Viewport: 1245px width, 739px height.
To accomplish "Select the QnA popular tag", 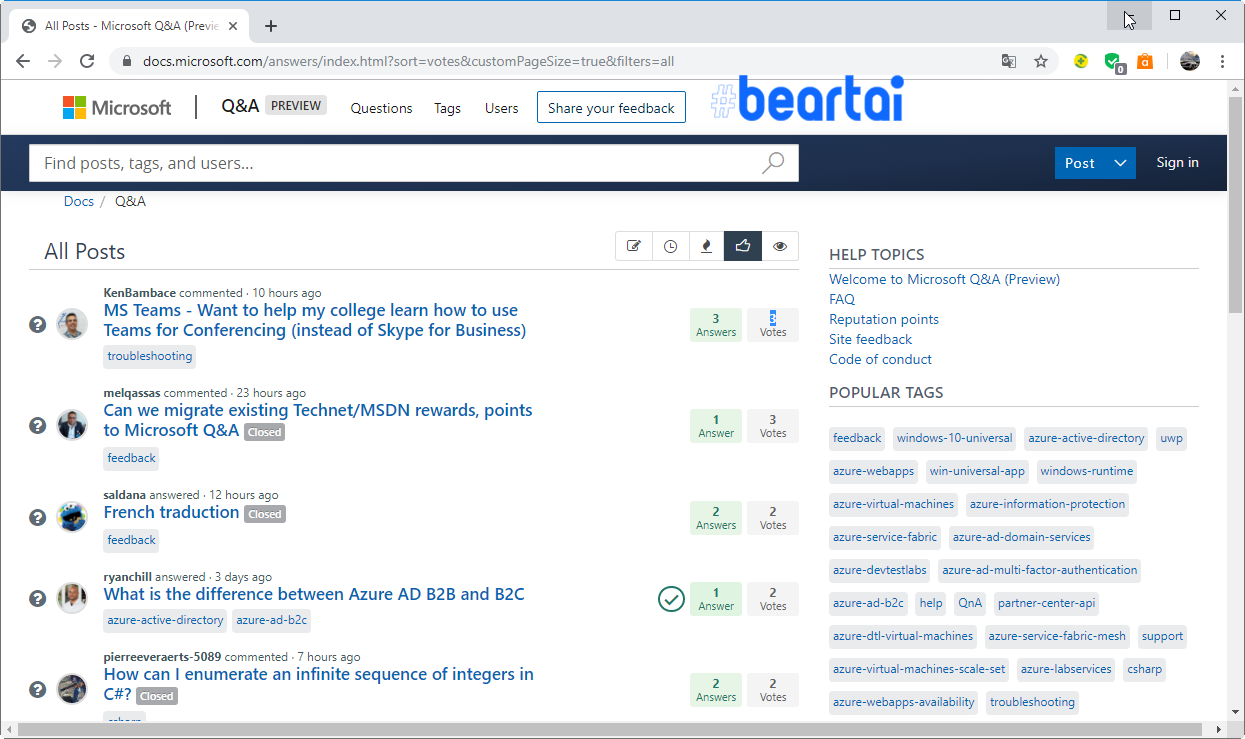I will [x=970, y=603].
